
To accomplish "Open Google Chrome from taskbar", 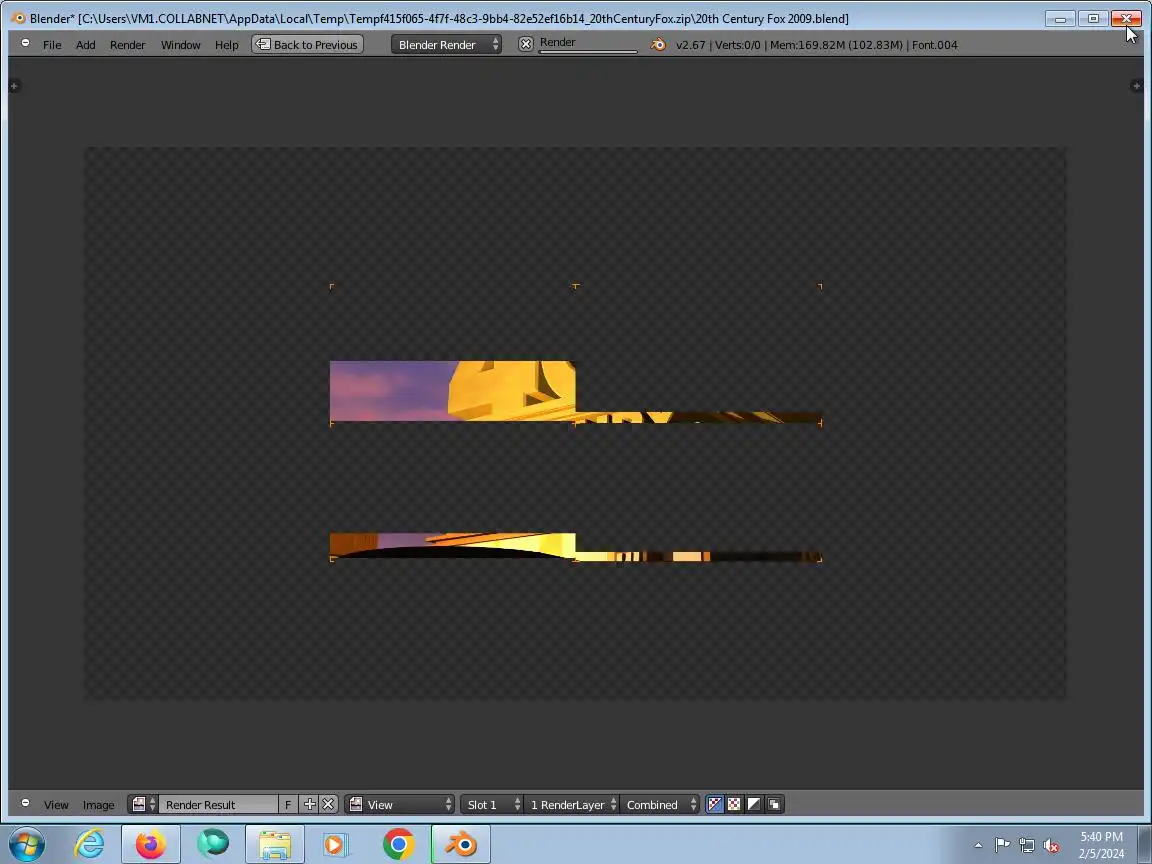I will (x=398, y=844).
